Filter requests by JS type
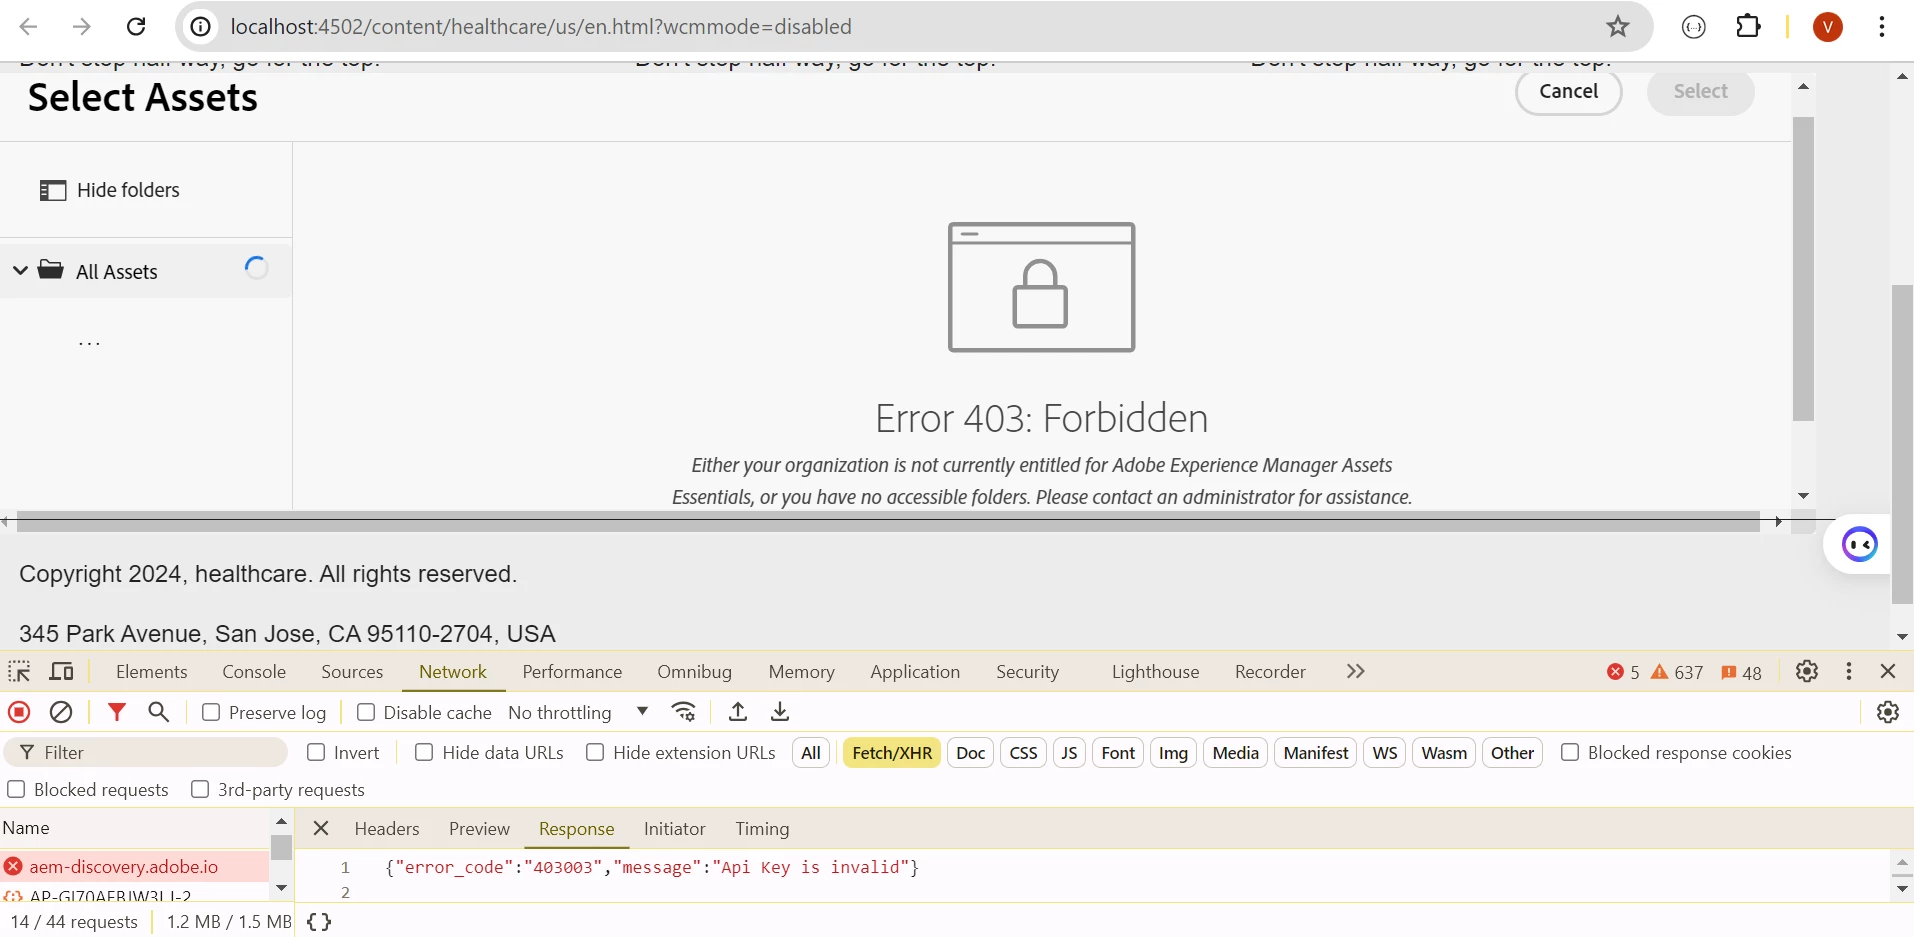Viewport: 1914px width, 937px height. click(x=1069, y=753)
